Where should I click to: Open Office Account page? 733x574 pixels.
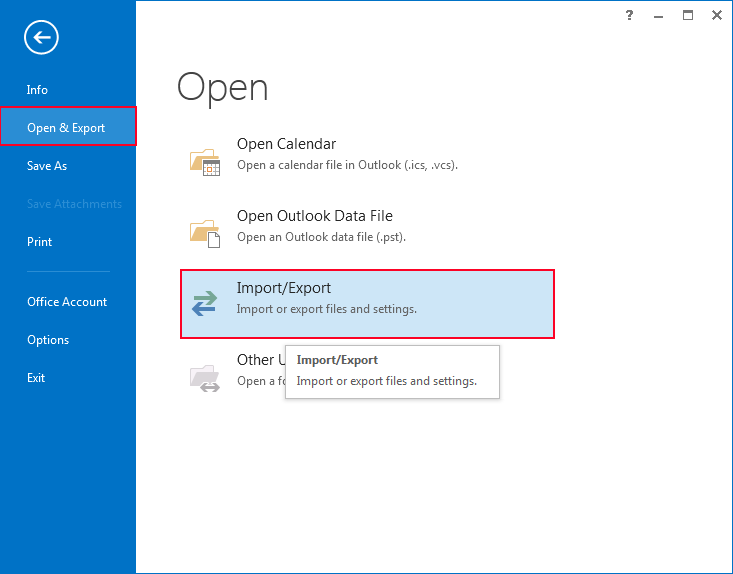[x=67, y=302]
